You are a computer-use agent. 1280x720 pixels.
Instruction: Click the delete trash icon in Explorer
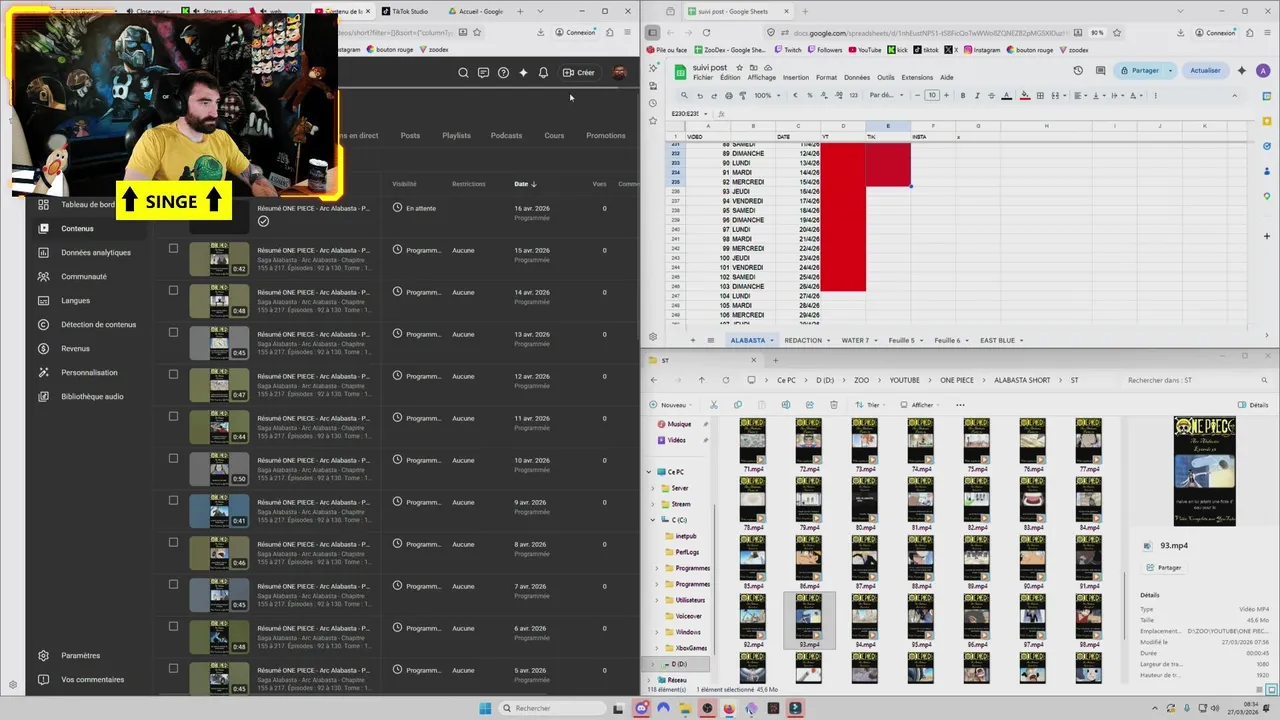tap(834, 405)
